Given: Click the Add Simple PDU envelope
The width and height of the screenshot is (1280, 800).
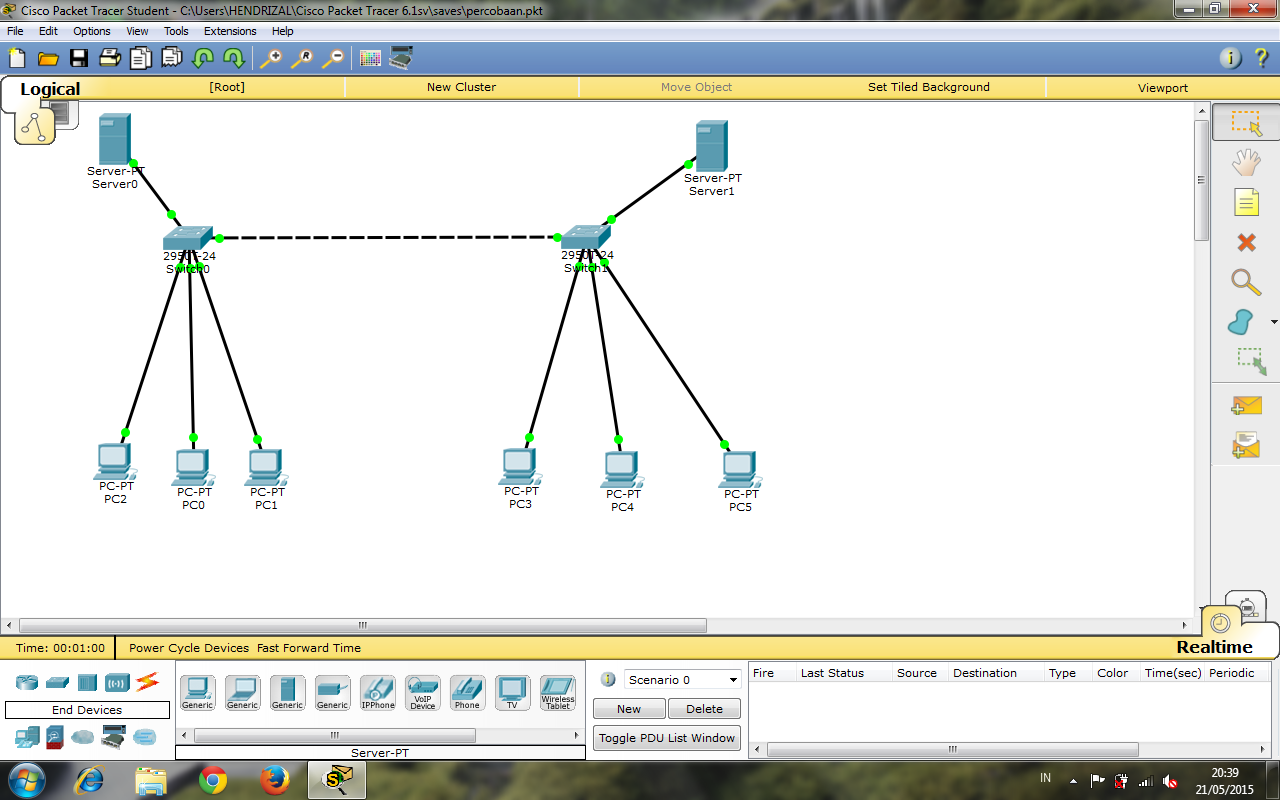Looking at the screenshot, I should click(1246, 405).
